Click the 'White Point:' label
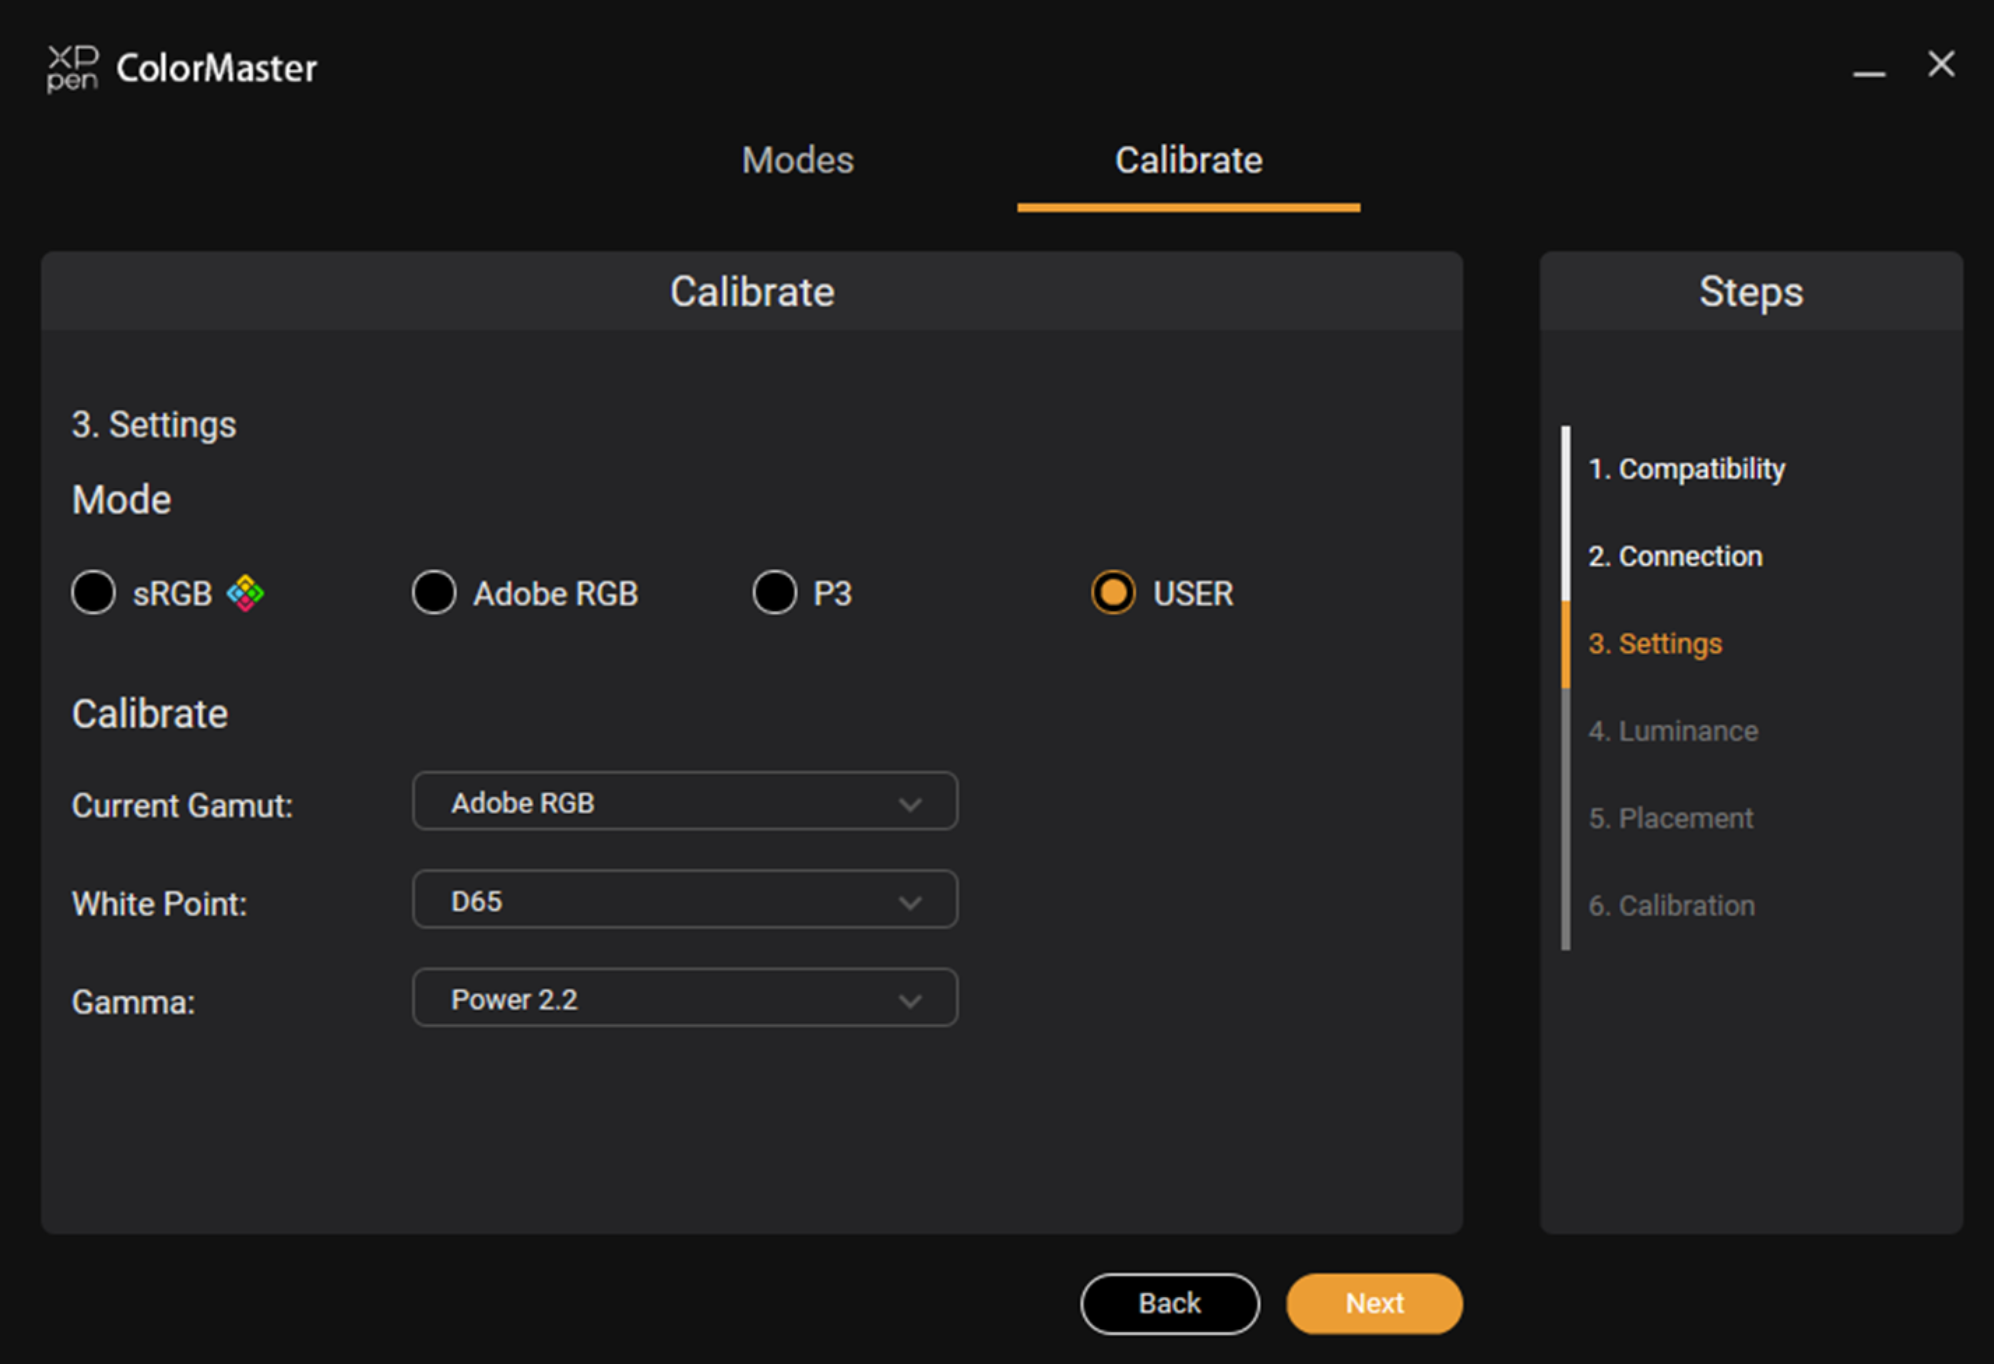The height and width of the screenshot is (1364, 1994). (x=159, y=904)
